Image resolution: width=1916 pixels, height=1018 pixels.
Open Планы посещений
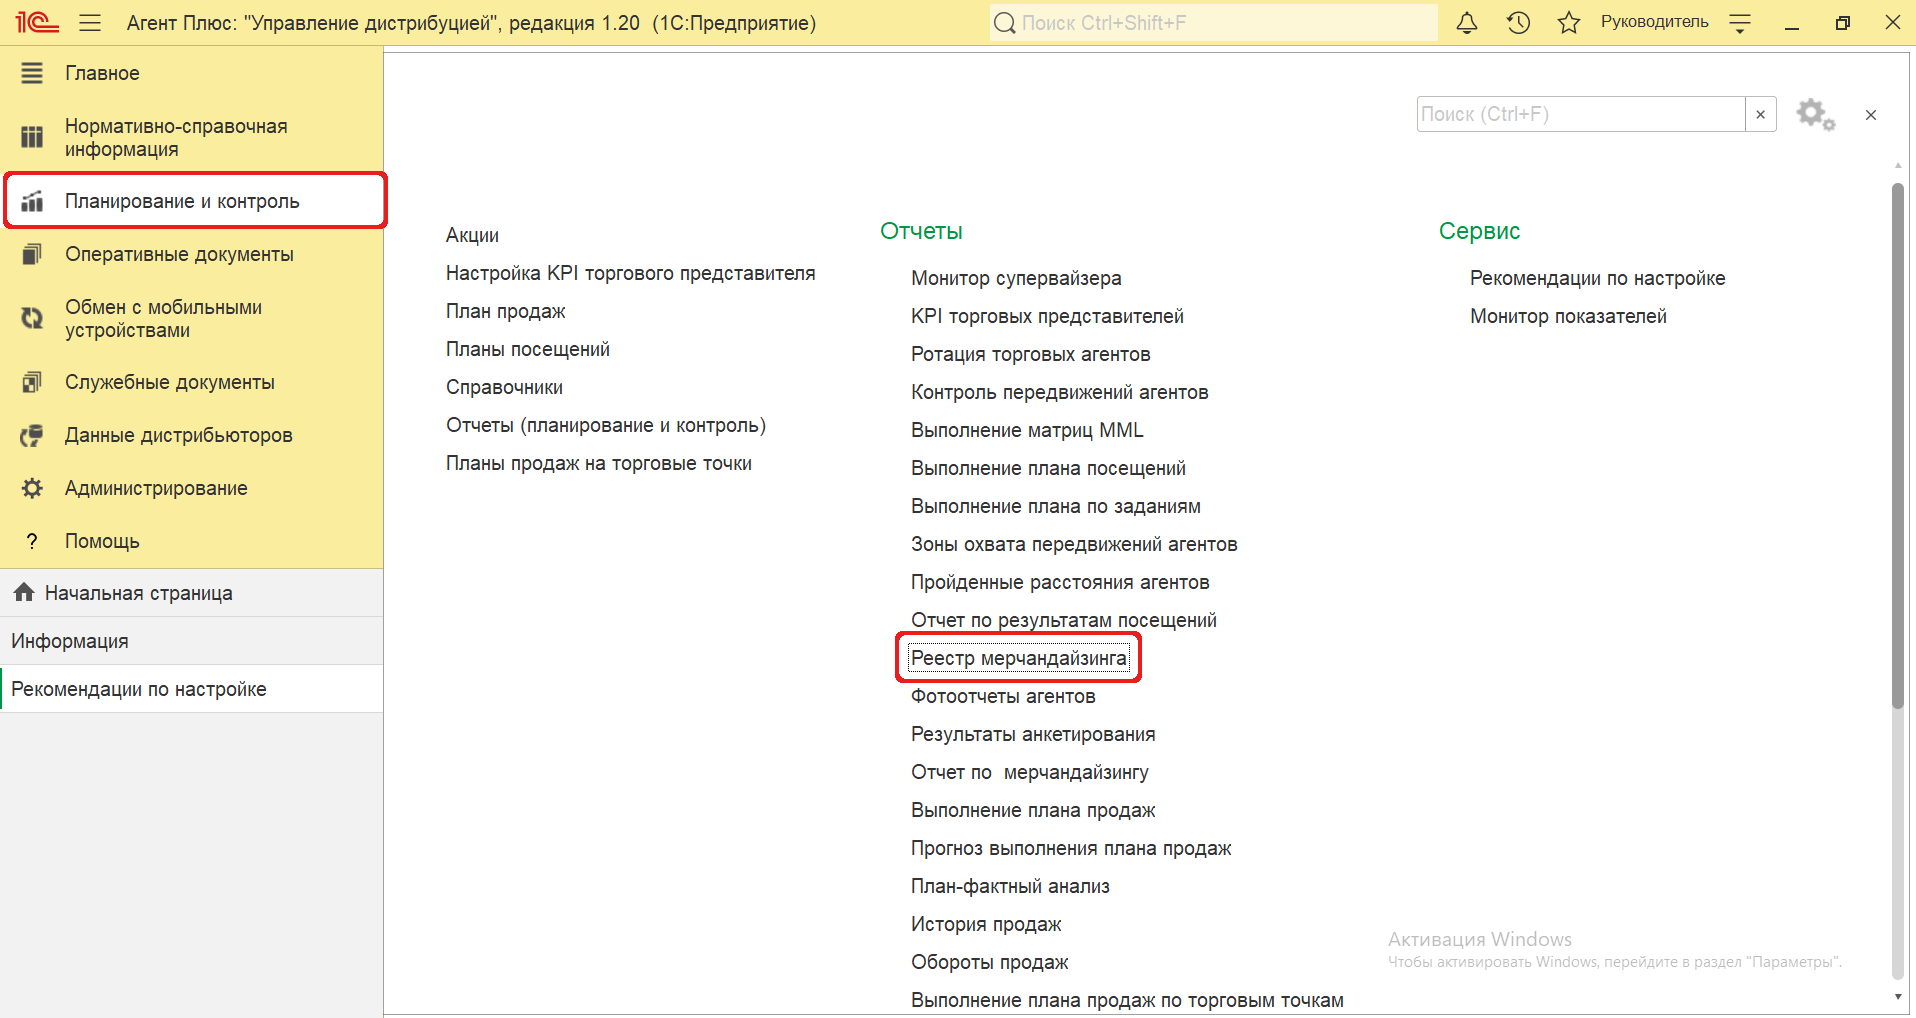528,349
